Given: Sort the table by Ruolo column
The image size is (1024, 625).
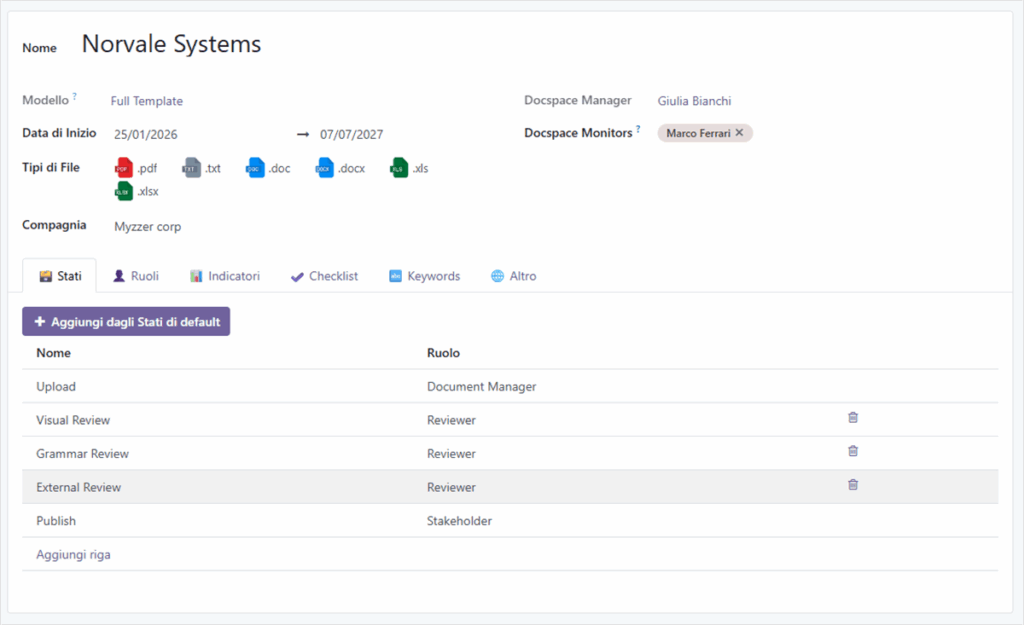Looking at the screenshot, I should pos(443,353).
